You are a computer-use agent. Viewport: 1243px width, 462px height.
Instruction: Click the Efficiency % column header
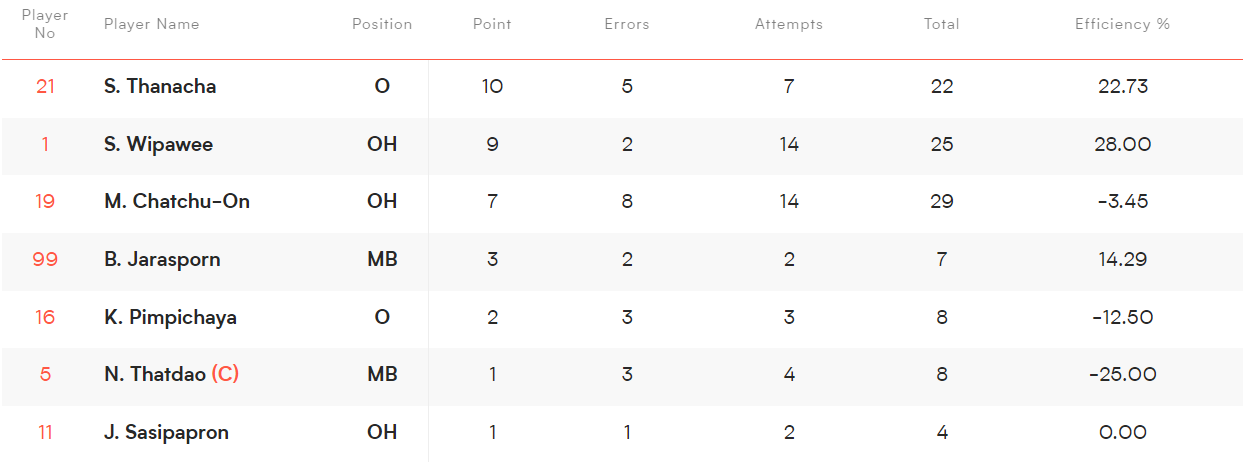click(1122, 24)
